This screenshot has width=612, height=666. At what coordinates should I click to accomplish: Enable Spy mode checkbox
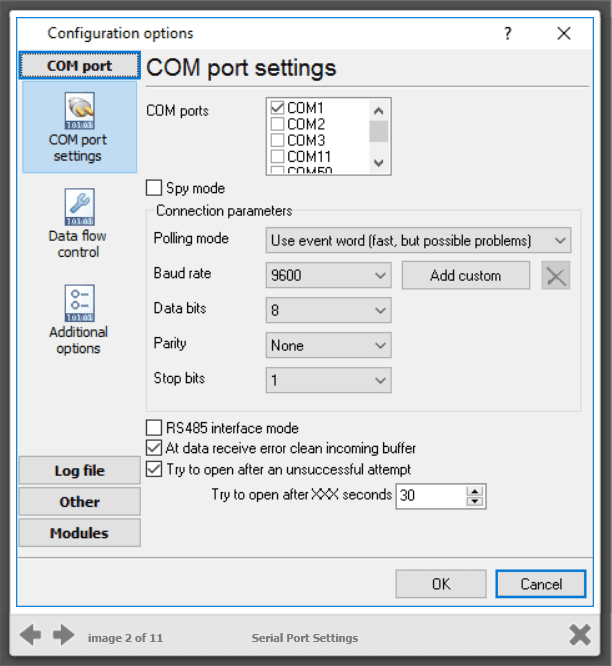tap(154, 188)
